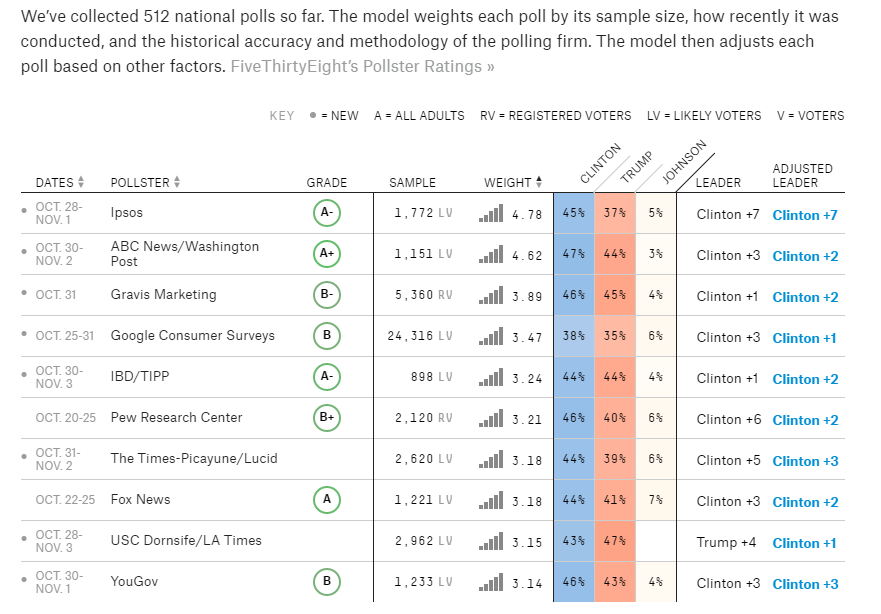Click the weight bars icon for YouGov
Screen dimensions: 881x614
pyautogui.click(x=491, y=582)
